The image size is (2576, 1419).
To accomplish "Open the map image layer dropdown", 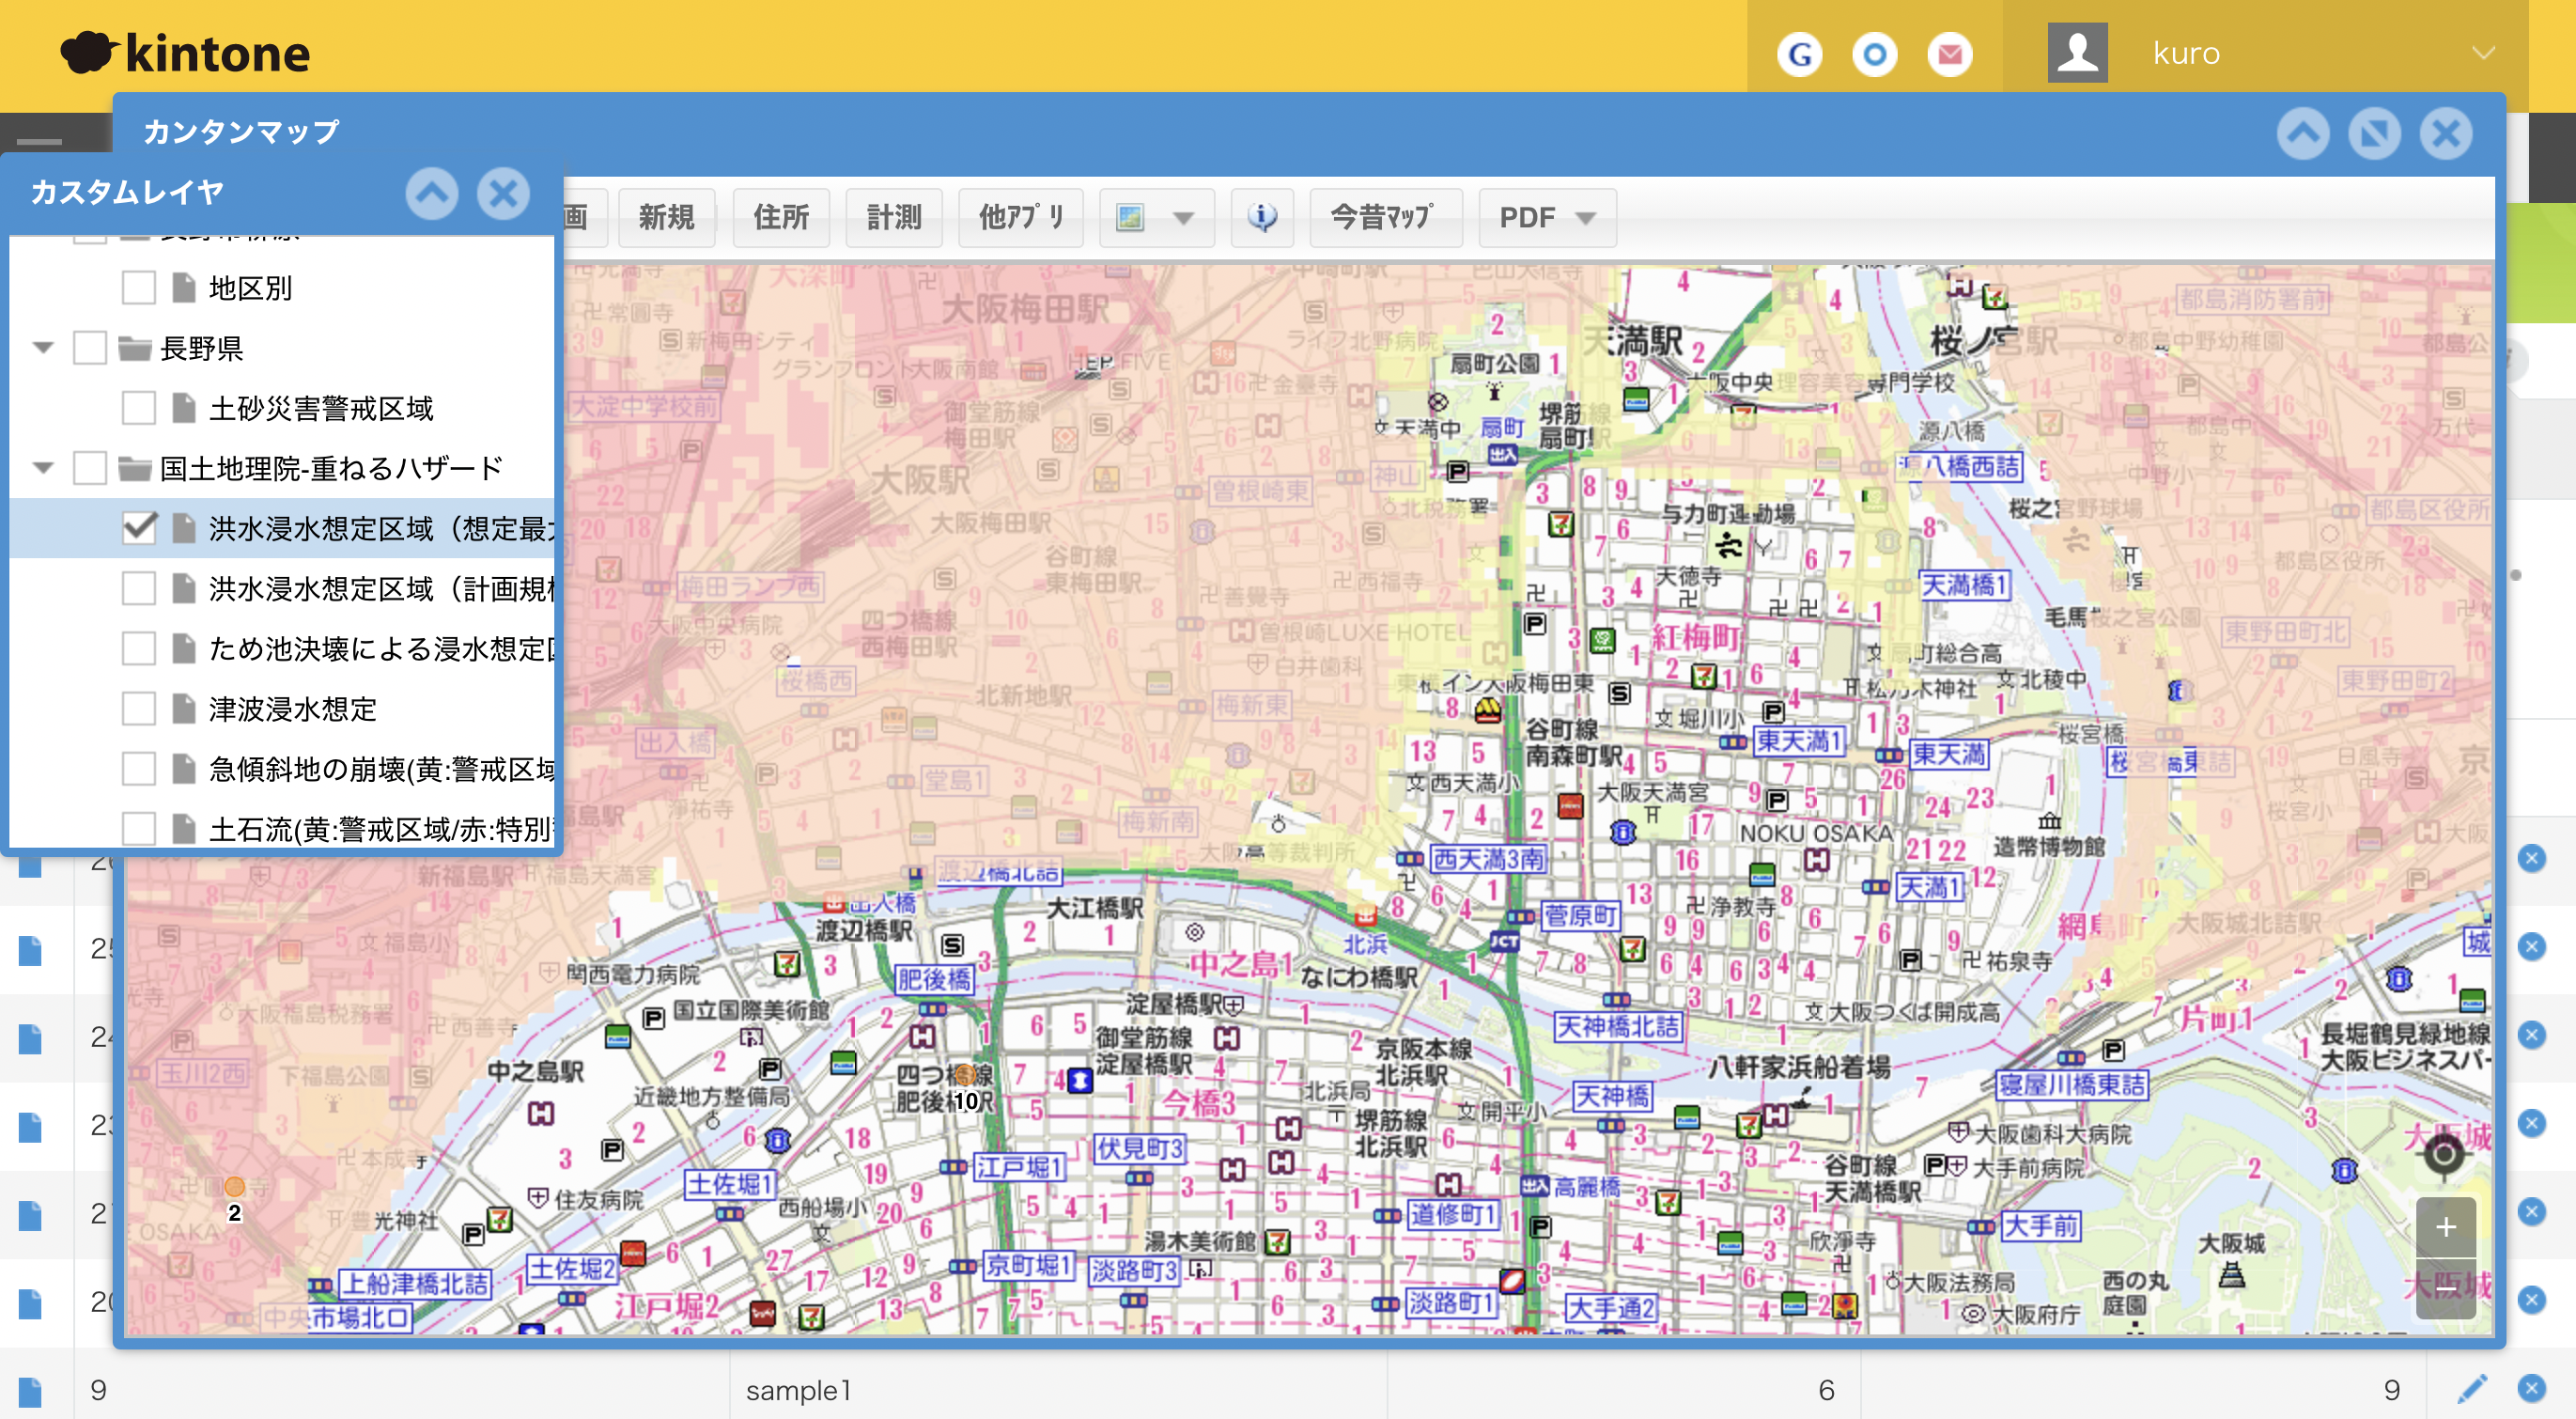I will pyautogui.click(x=1157, y=217).
